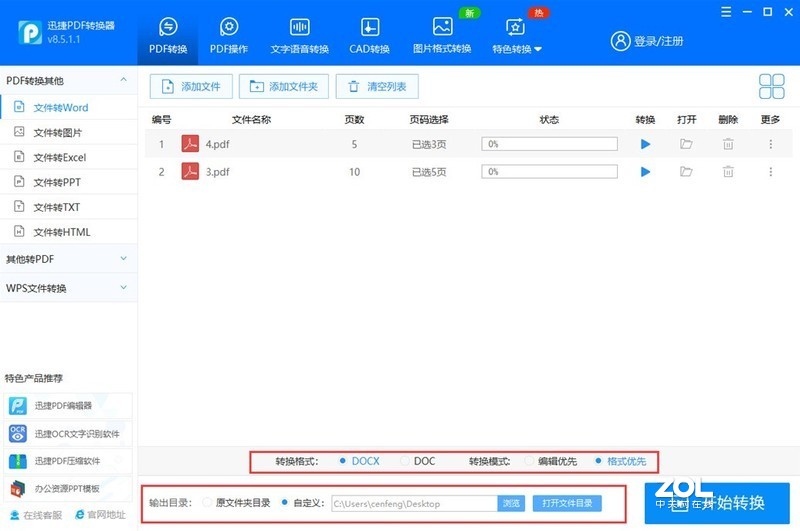Click the 登录/注册 user avatar icon
Viewport: 800px width, 531px height.
[x=620, y=41]
